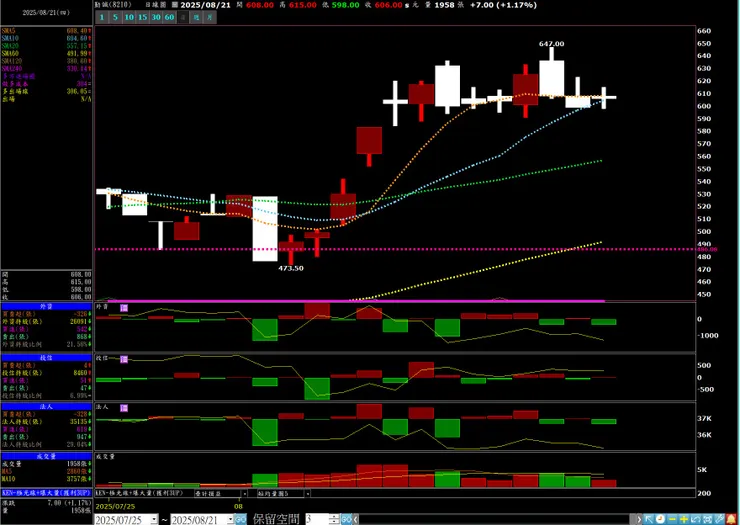Viewport: 740px width, 525px height.
Task: Click the trend line drawing icon
Action: 696,519
